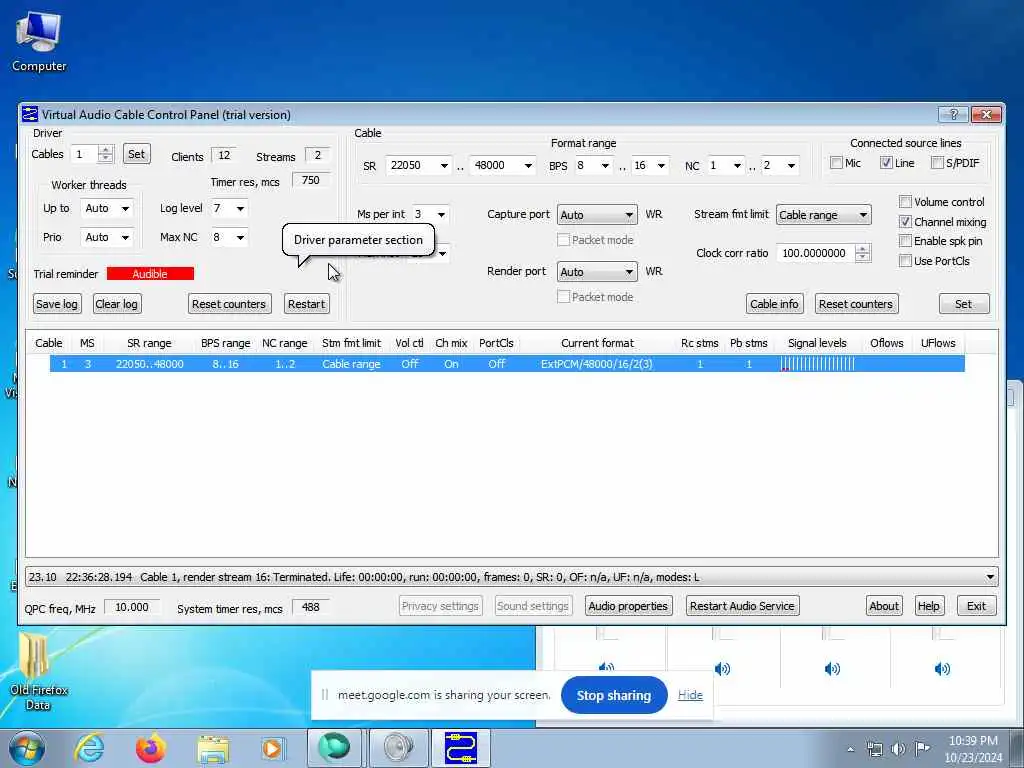Open Windows Media Player taskbar icon
Screen dimensions: 1024x768
(272, 748)
